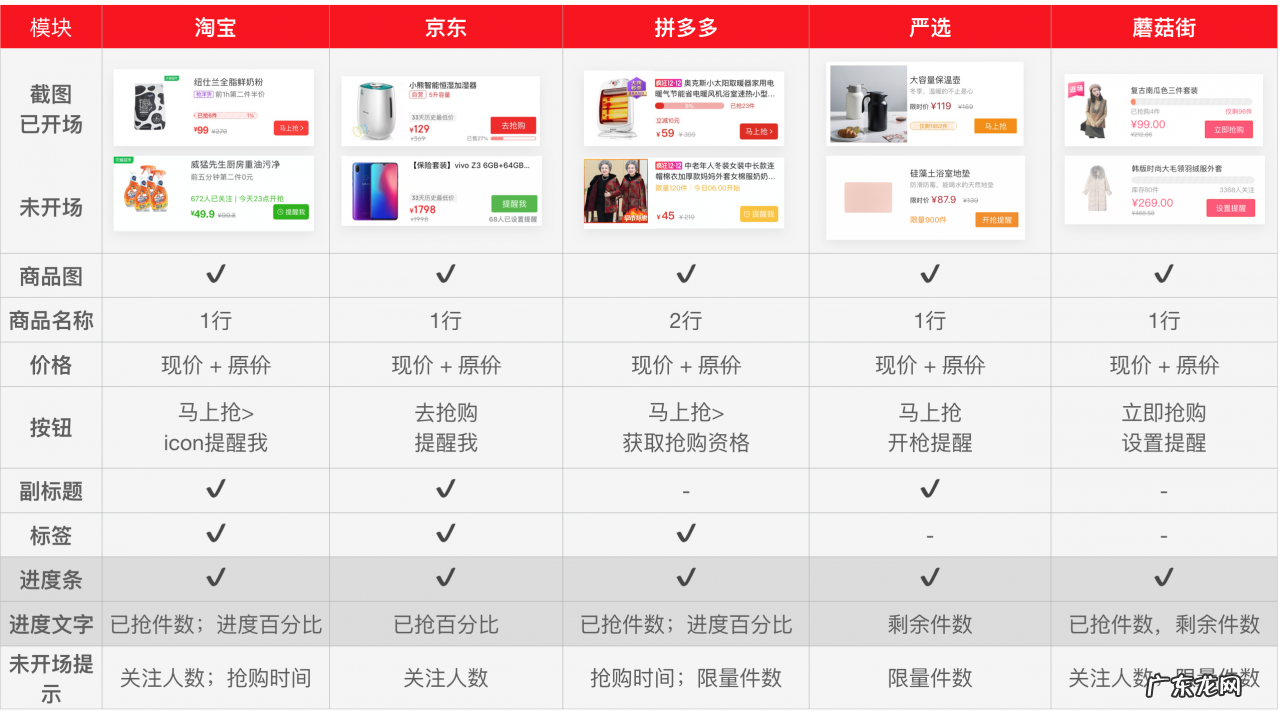
Task: Click the 立减10元 tag on the heater card
Action: 667,120
